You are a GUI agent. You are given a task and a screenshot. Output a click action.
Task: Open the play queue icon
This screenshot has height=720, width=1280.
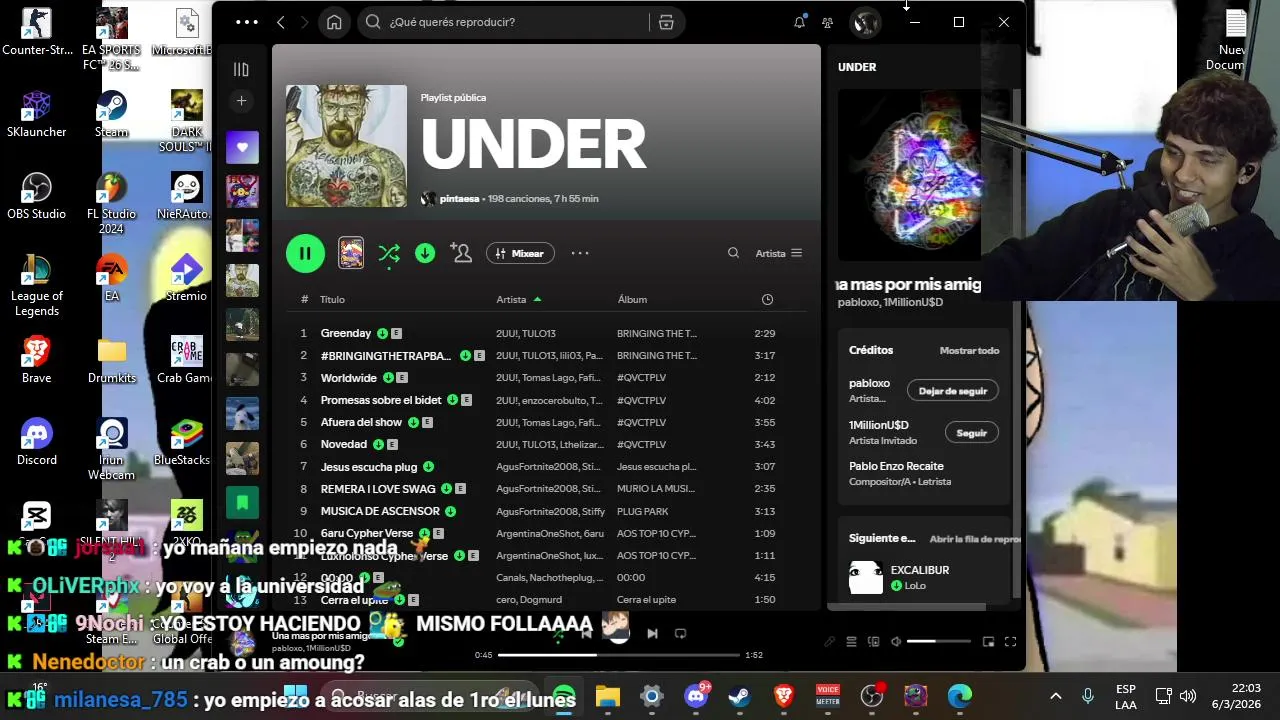[851, 642]
